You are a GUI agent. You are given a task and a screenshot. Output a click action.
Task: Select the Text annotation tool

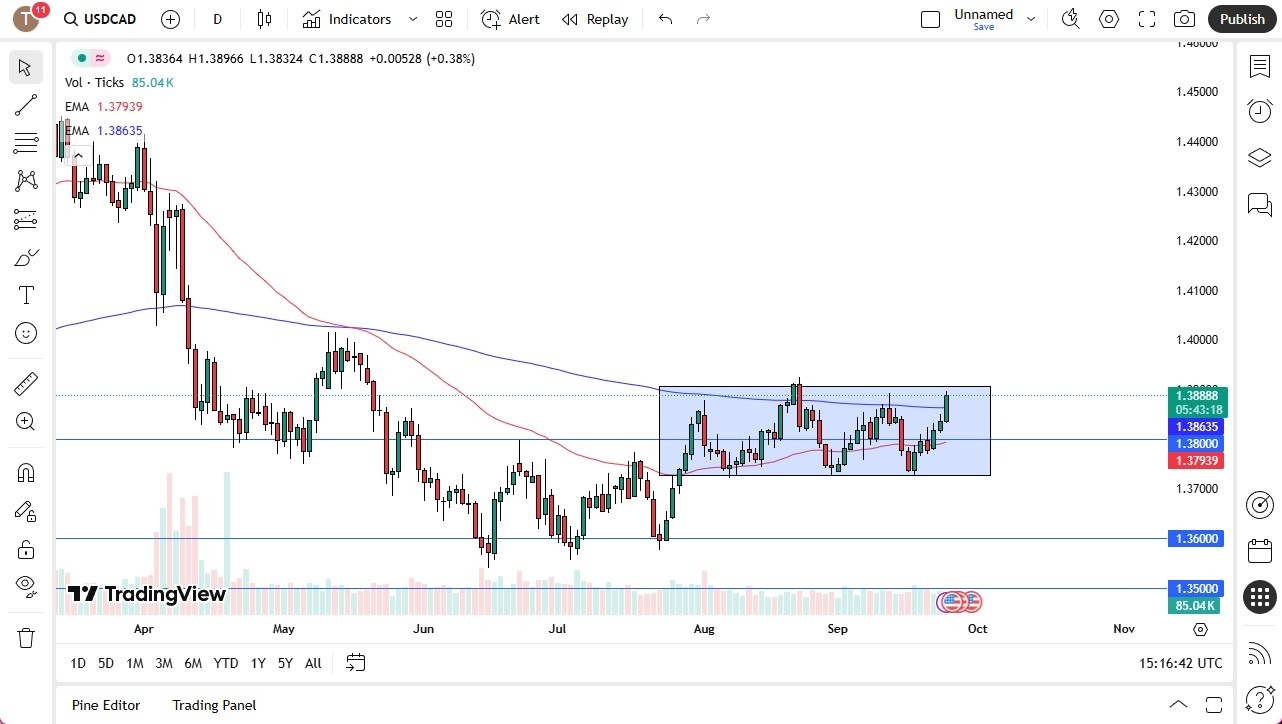click(26, 294)
